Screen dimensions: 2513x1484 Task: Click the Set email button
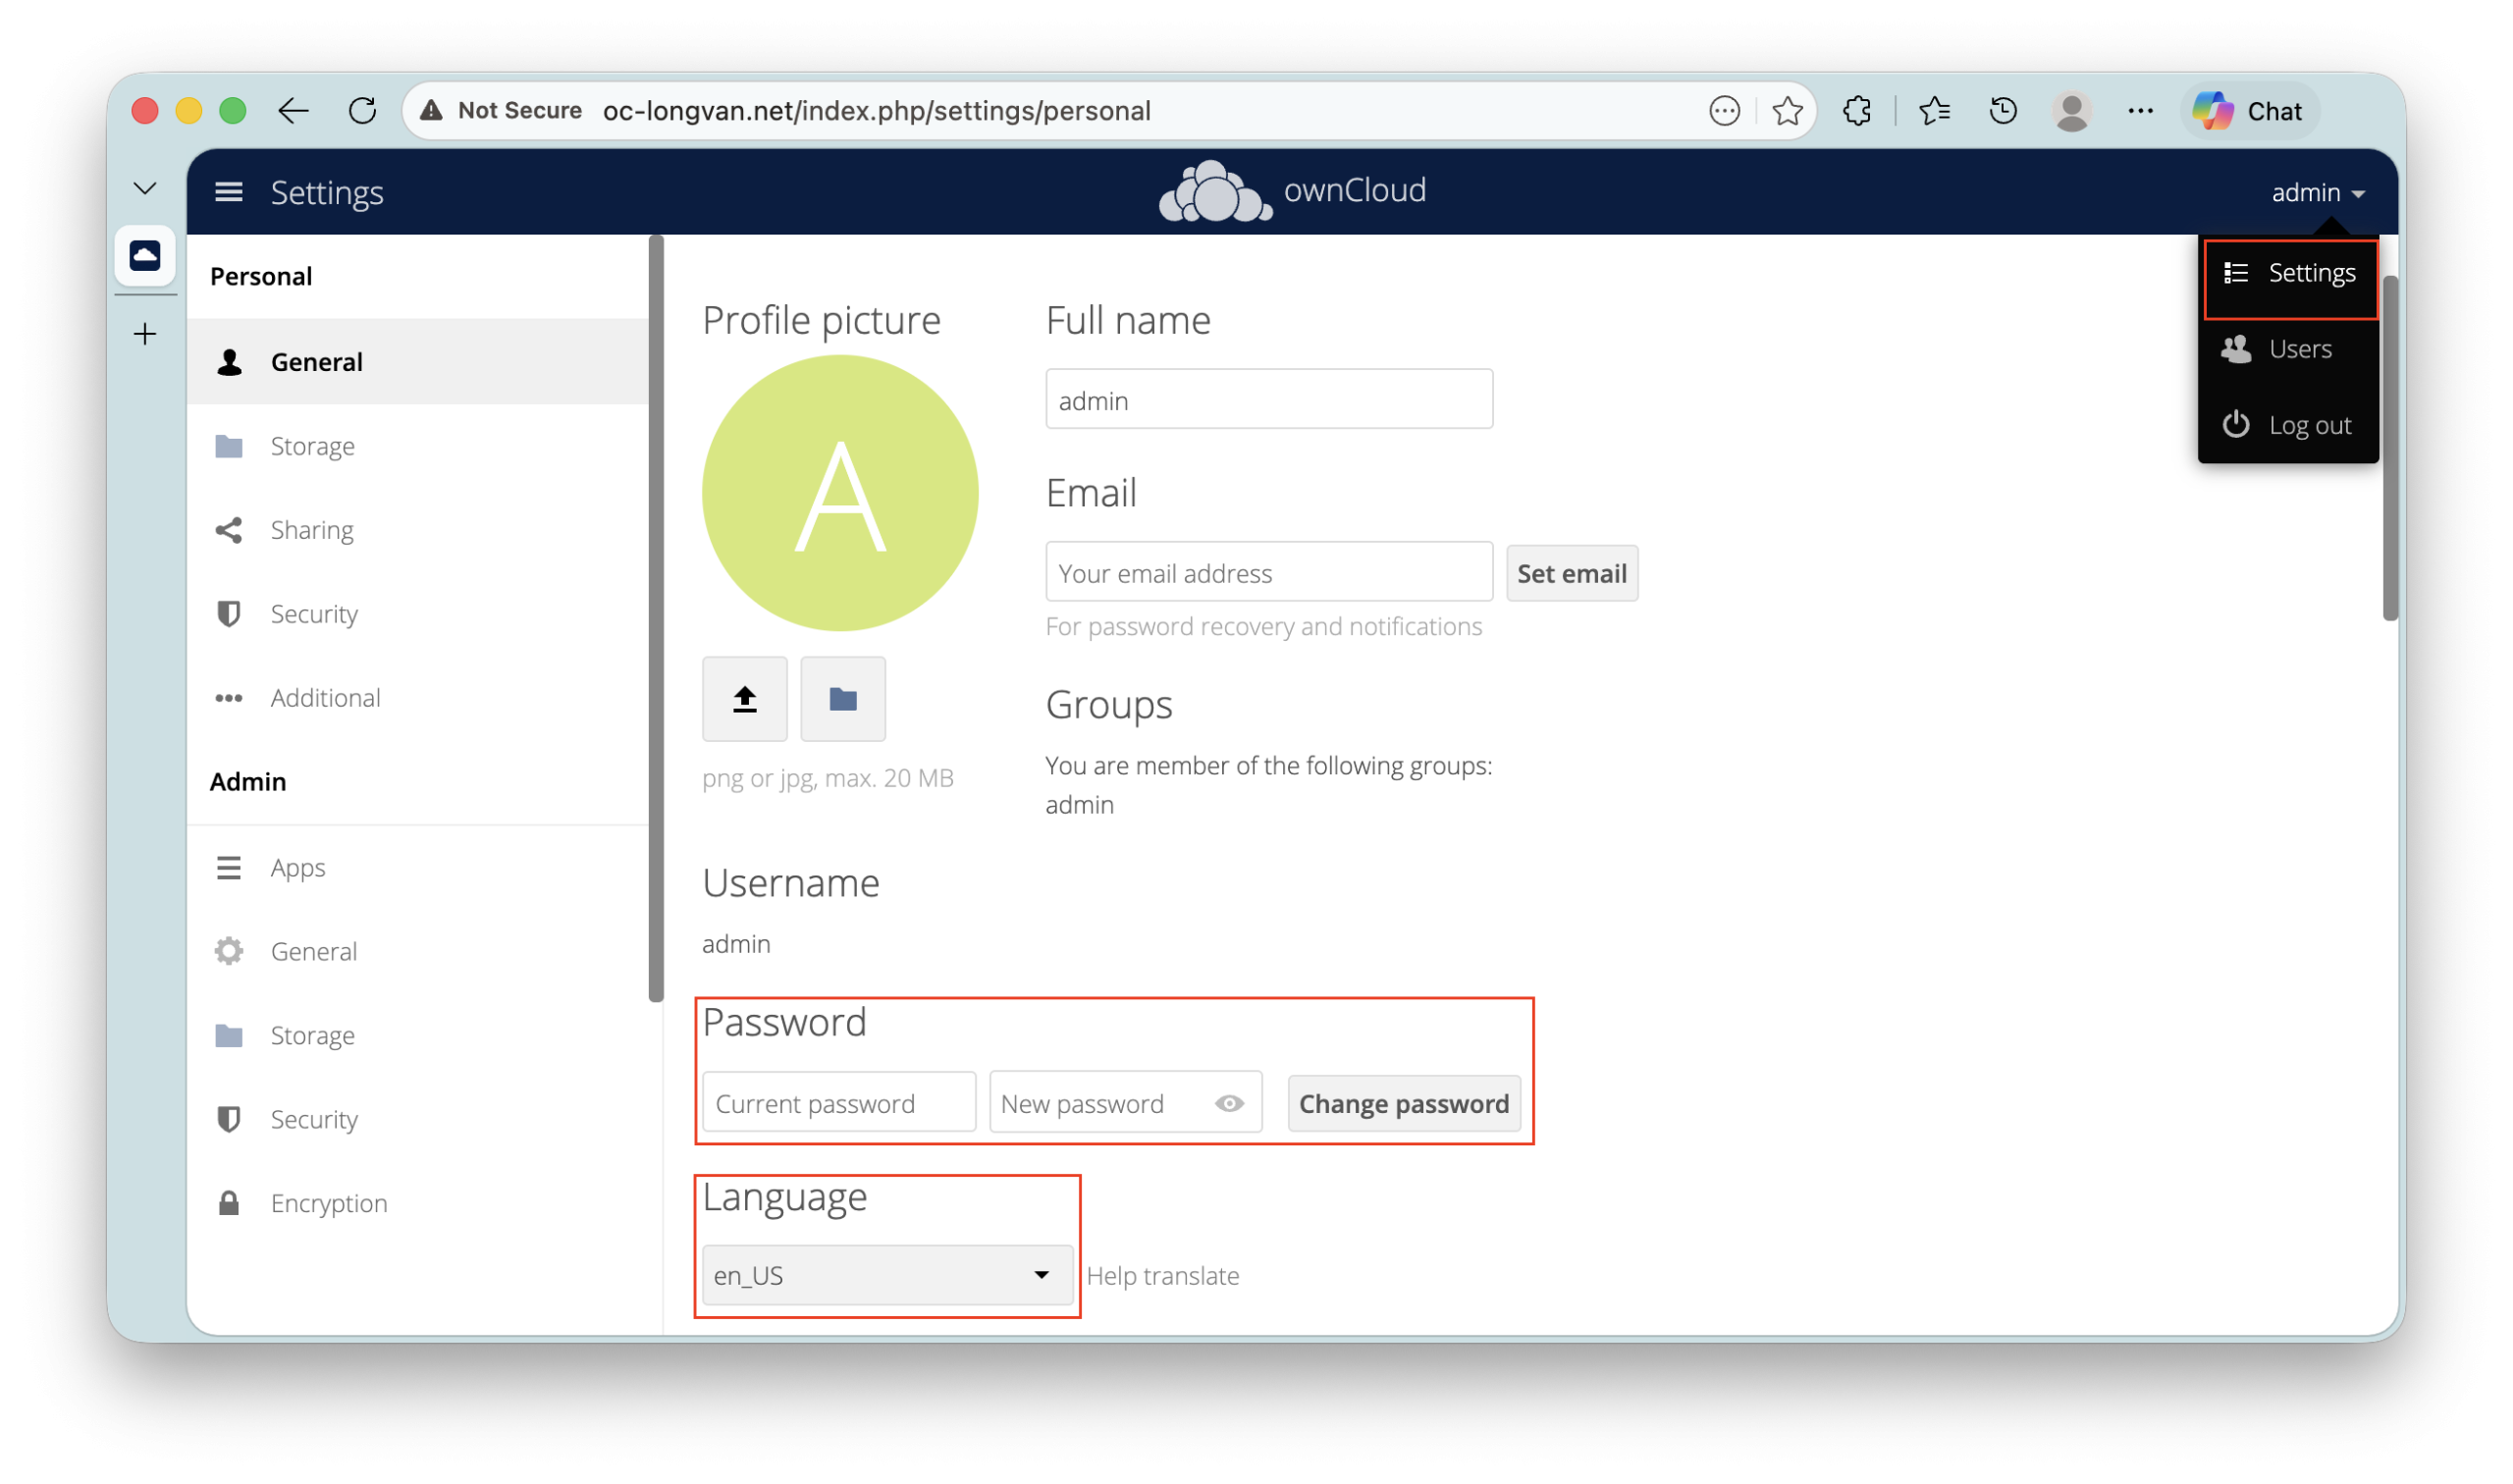click(x=1570, y=573)
